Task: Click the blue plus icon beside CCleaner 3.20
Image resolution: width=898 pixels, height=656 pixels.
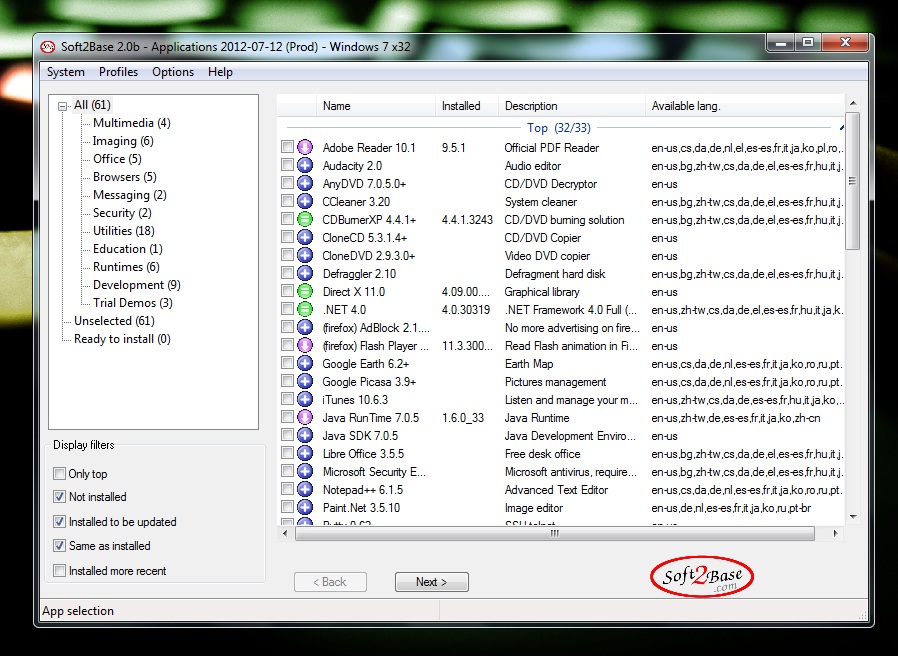Action: coord(305,202)
